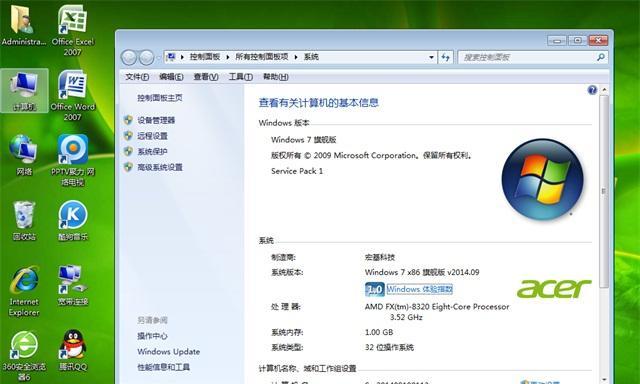Click the shield icon beside 设备管理器
This screenshot has width=640, height=384.
[128, 120]
